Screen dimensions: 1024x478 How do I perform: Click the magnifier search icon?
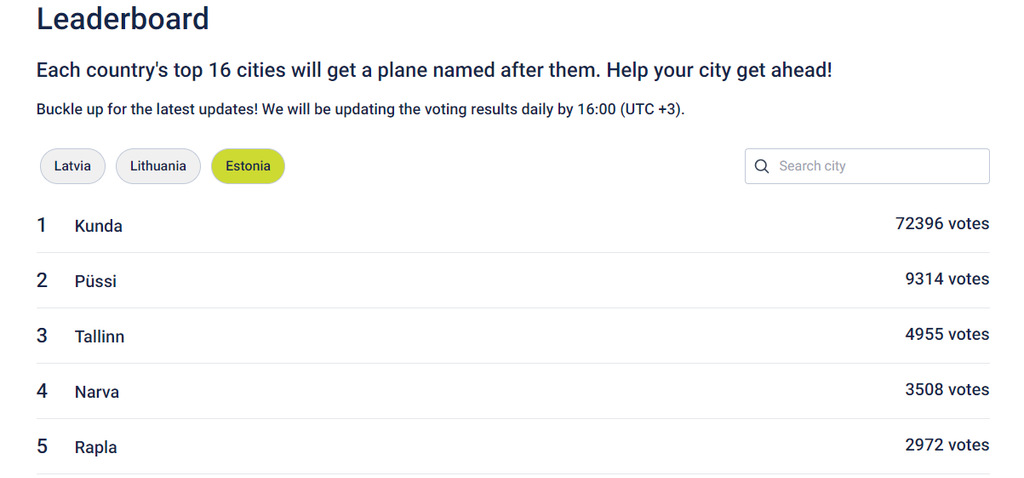tap(762, 167)
